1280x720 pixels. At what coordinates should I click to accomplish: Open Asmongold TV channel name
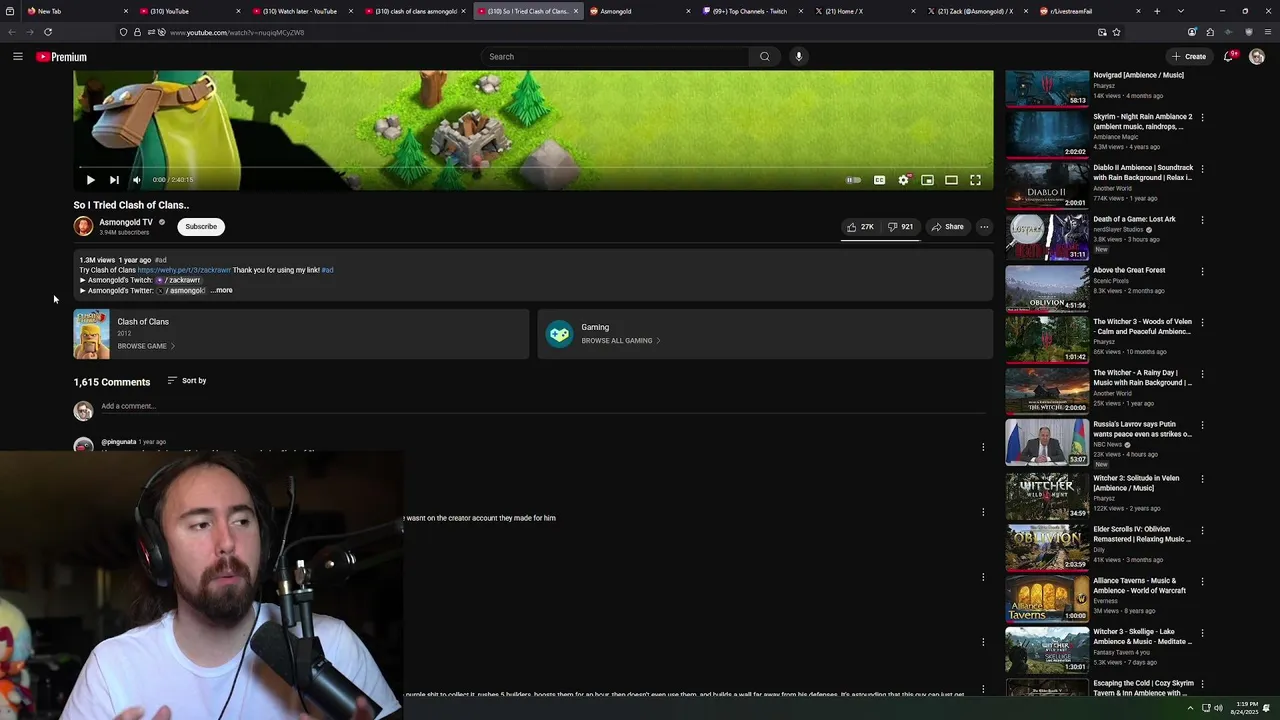tap(126, 222)
